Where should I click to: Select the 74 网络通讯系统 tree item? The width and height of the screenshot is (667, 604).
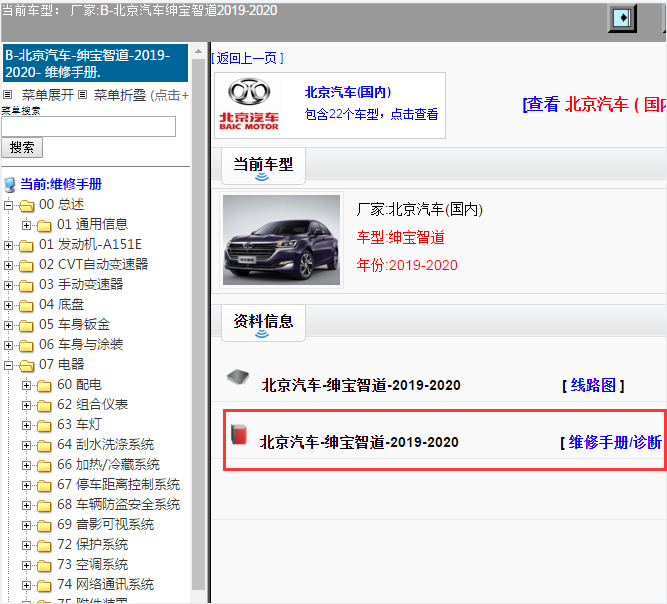[105, 585]
